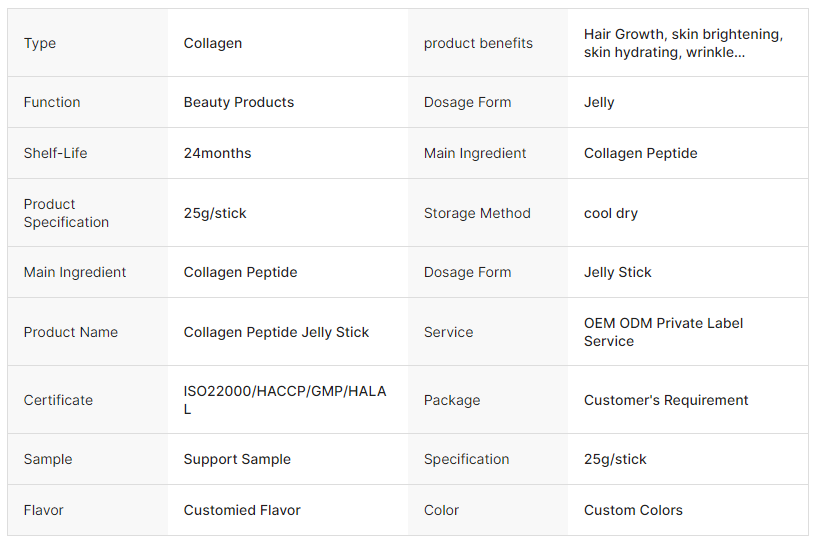Select the "Support Sample" value
This screenshot has height=540, width=818.
pyautogui.click(x=237, y=459)
